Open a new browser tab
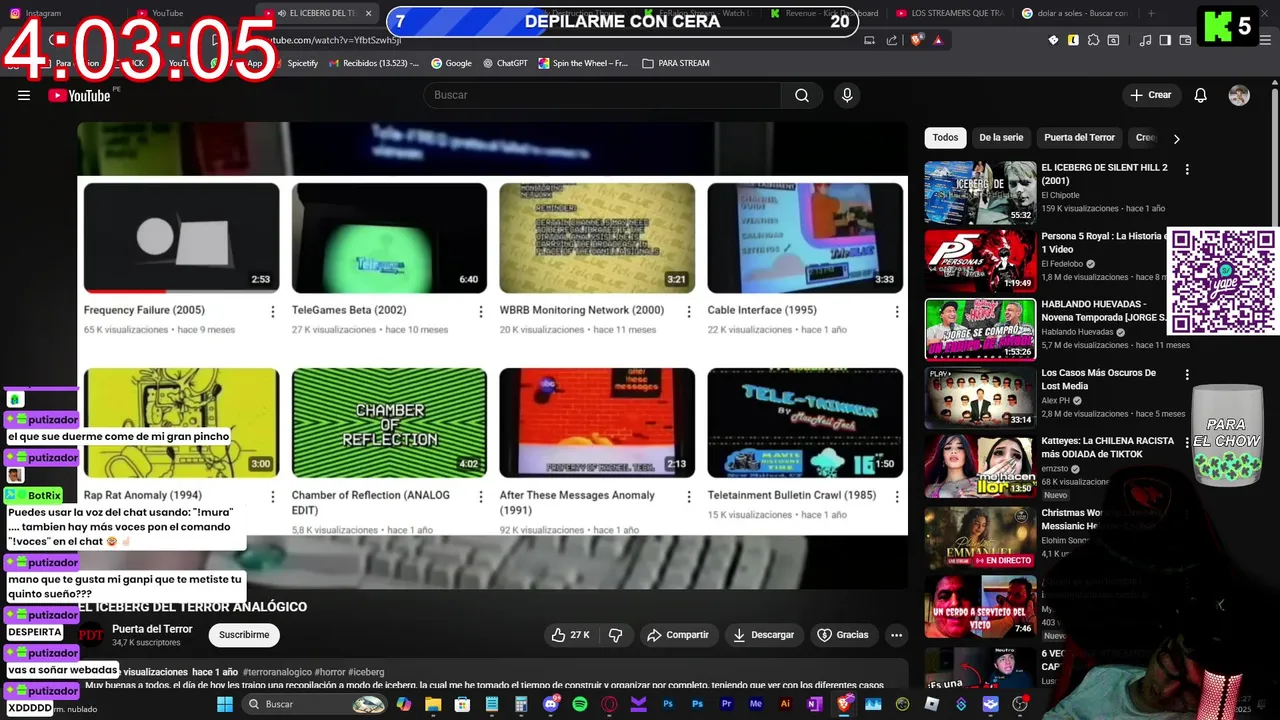1280x720 pixels. pyautogui.click(x=1151, y=13)
